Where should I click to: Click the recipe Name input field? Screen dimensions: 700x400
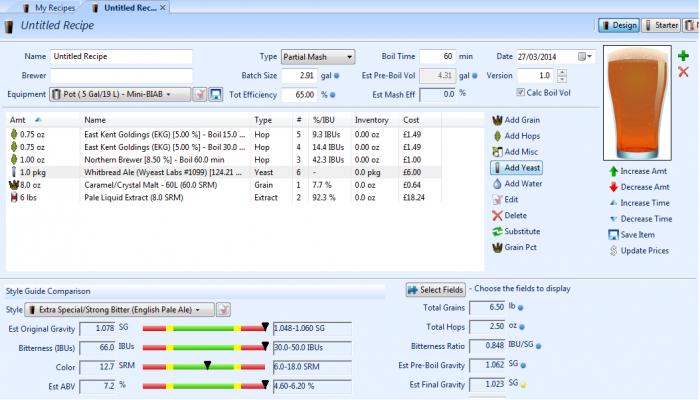point(121,56)
